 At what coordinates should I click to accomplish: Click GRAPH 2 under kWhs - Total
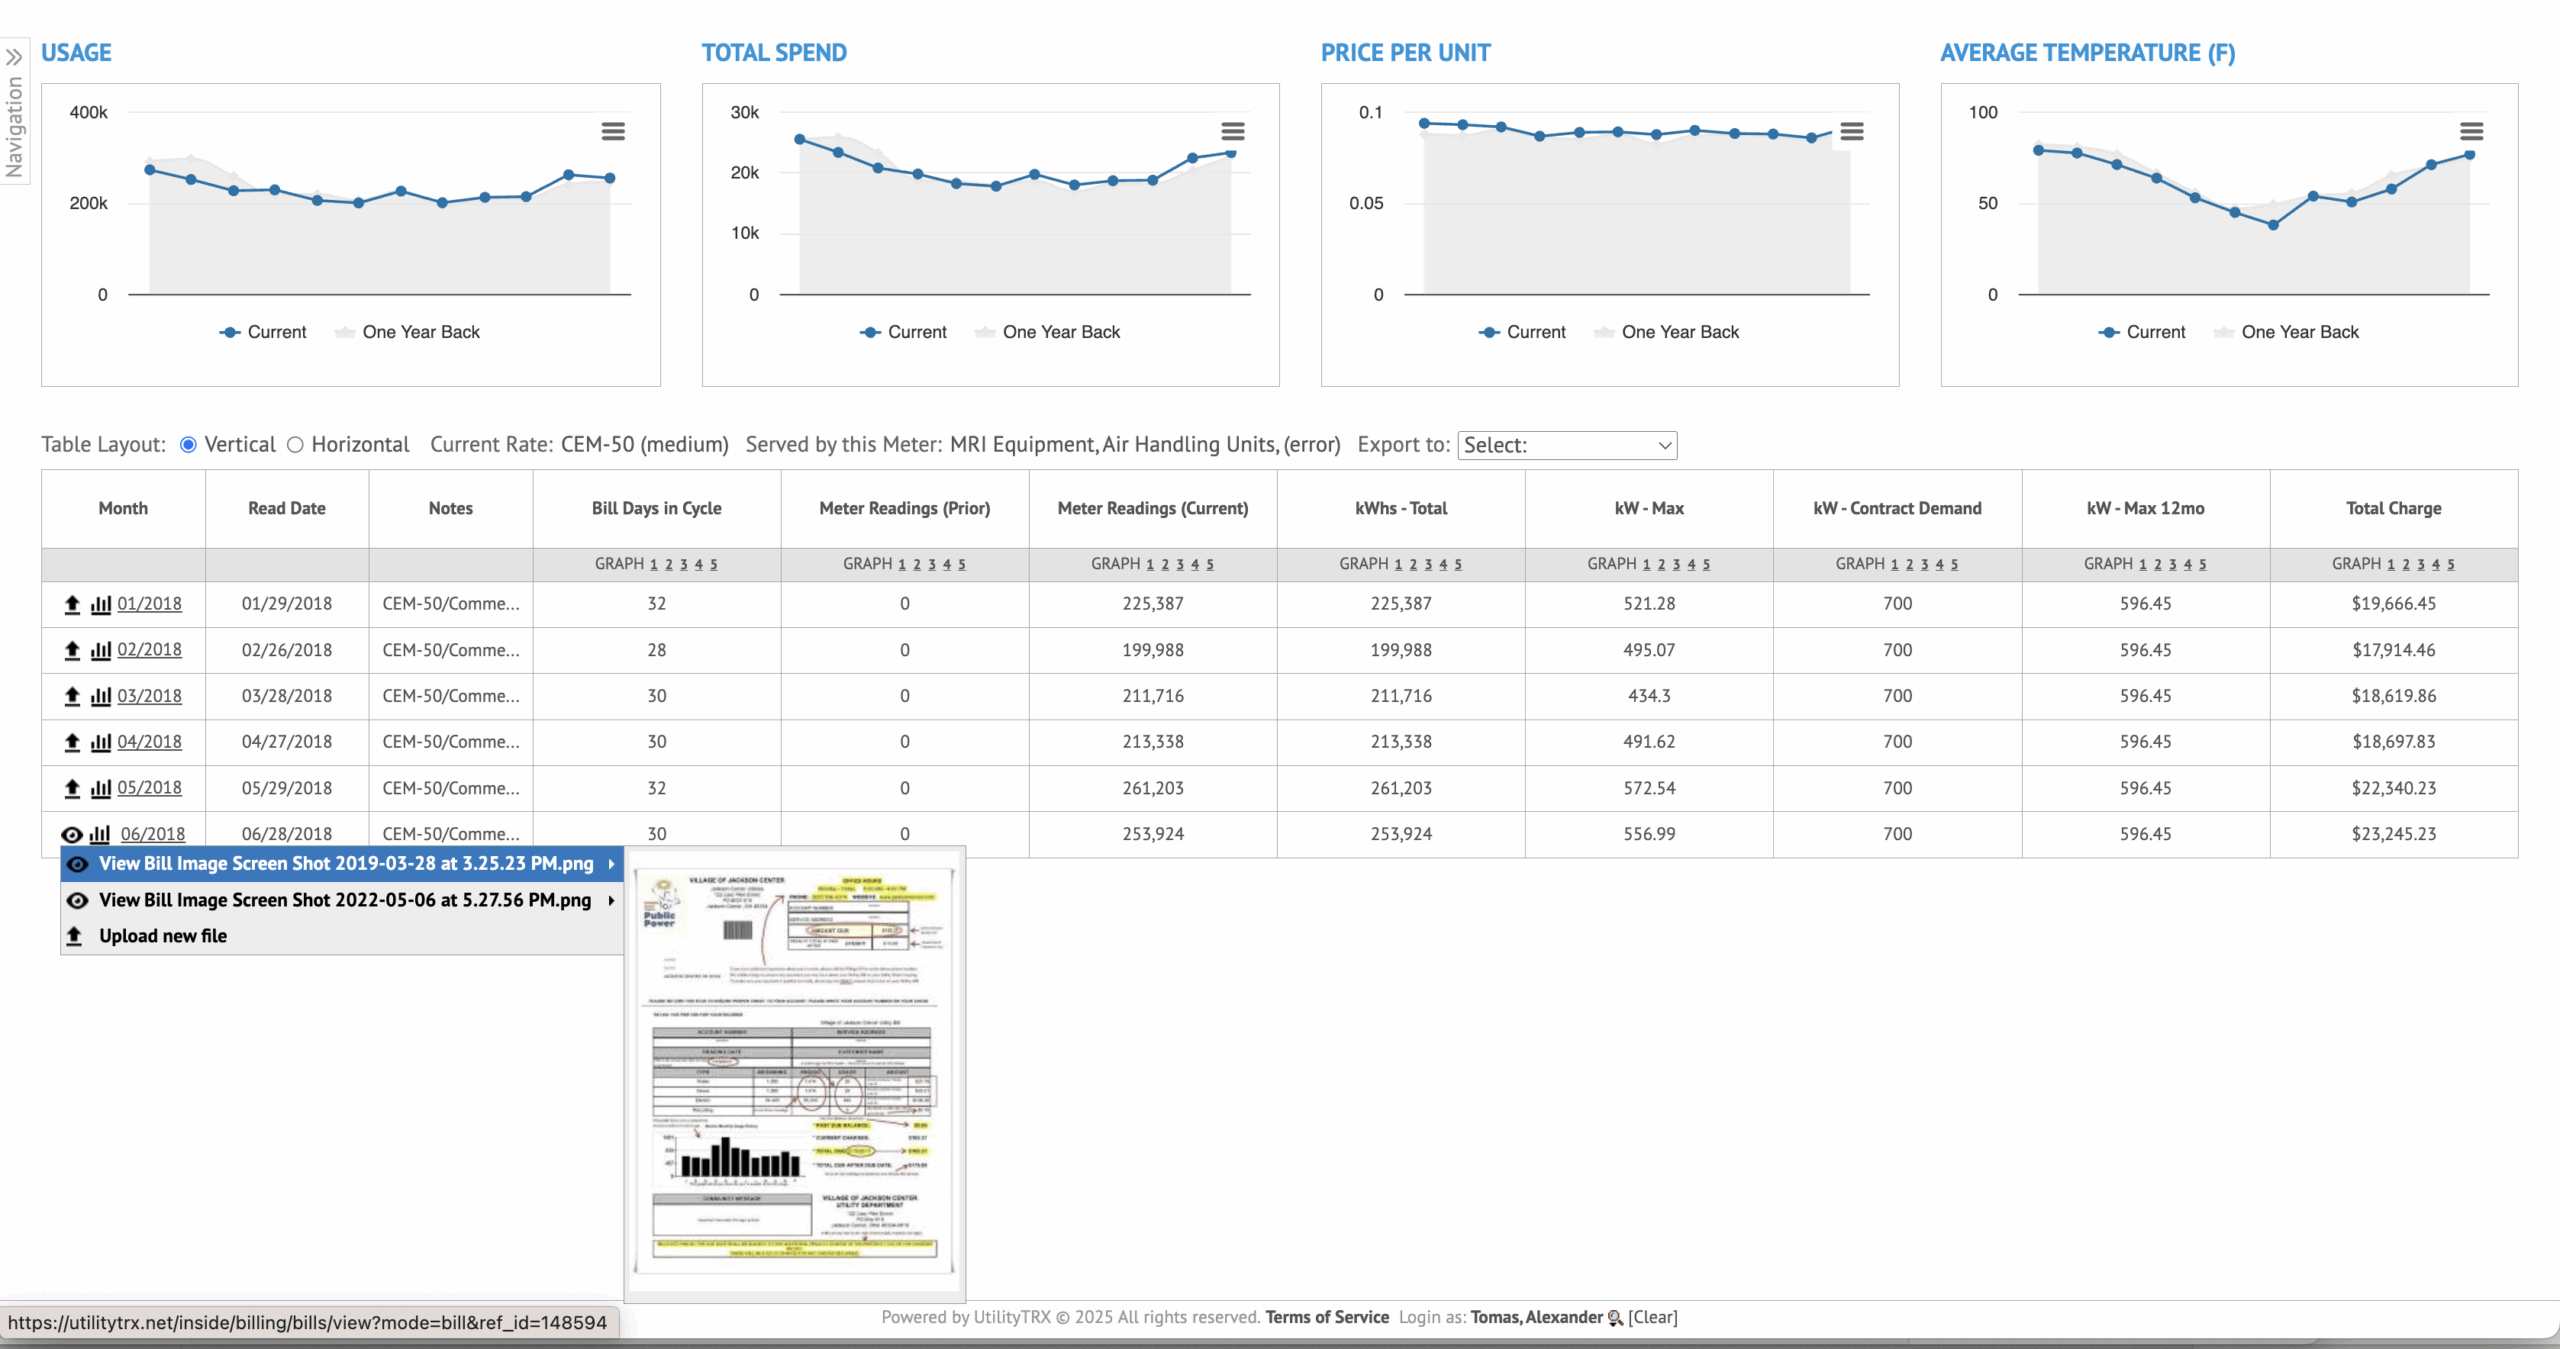pyautogui.click(x=1413, y=565)
